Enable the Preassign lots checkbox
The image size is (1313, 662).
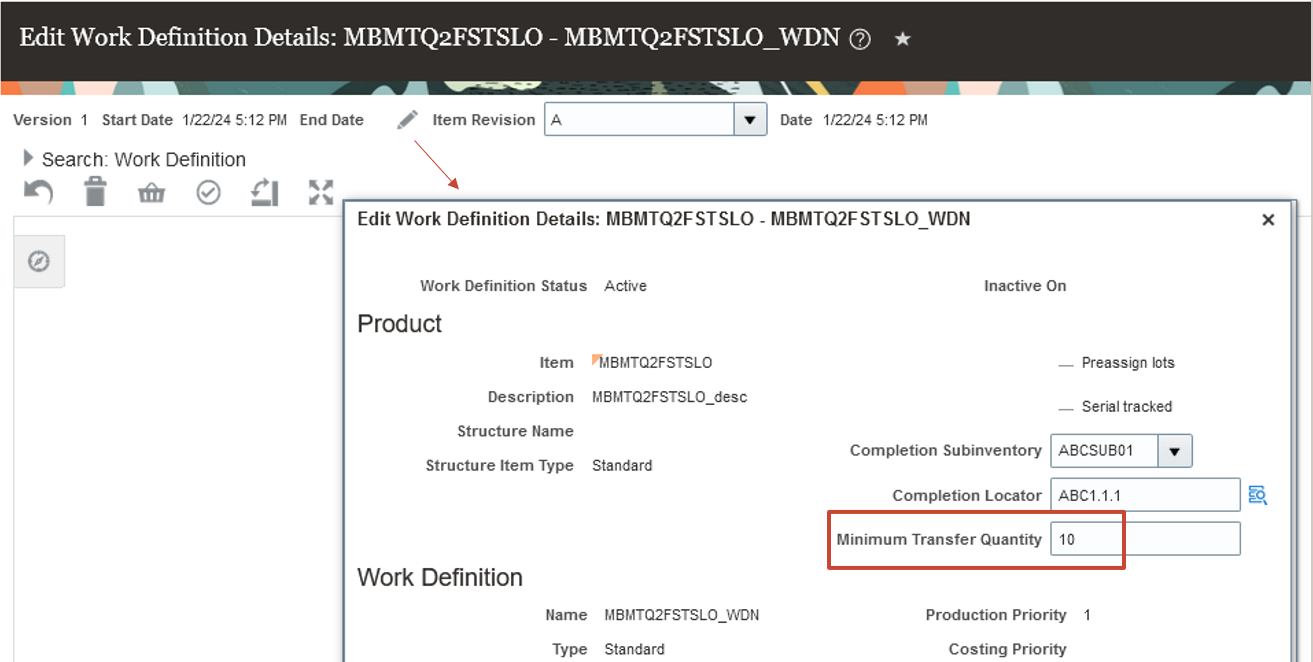click(x=1066, y=362)
